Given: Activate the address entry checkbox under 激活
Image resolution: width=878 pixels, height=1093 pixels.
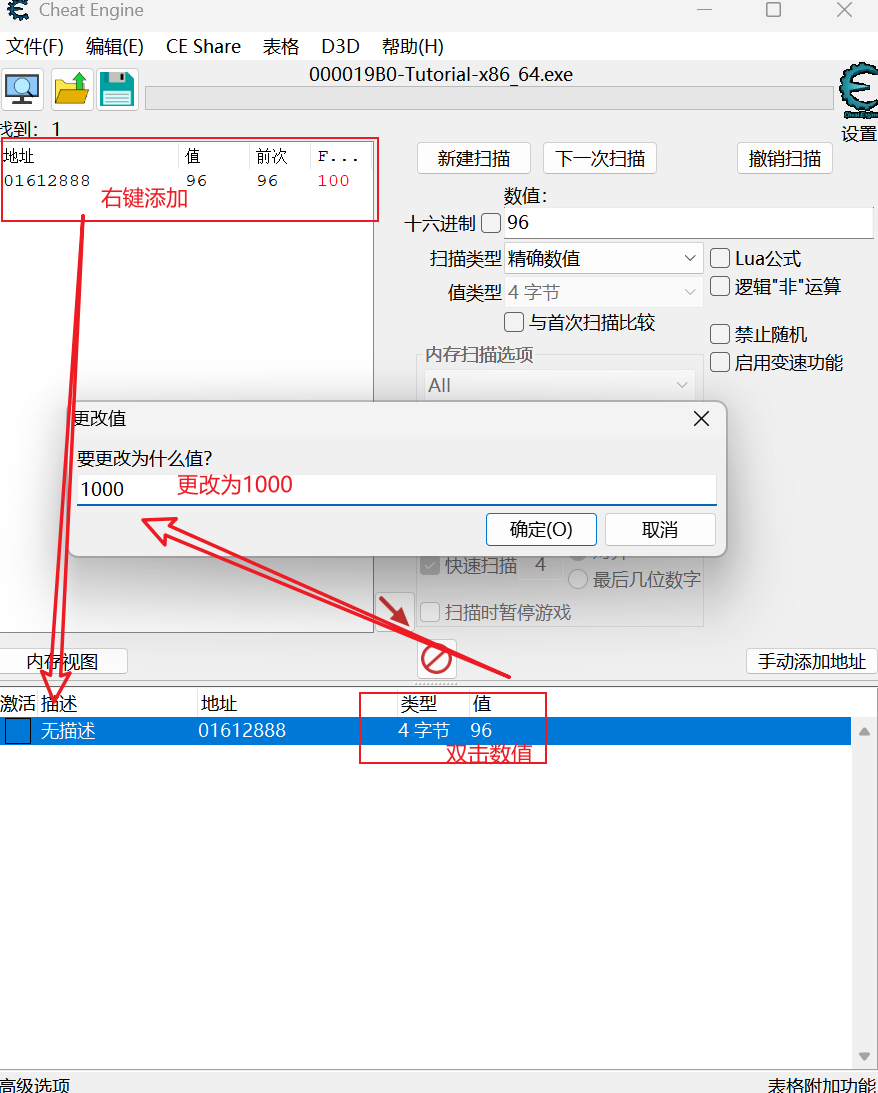Looking at the screenshot, I should (16, 731).
